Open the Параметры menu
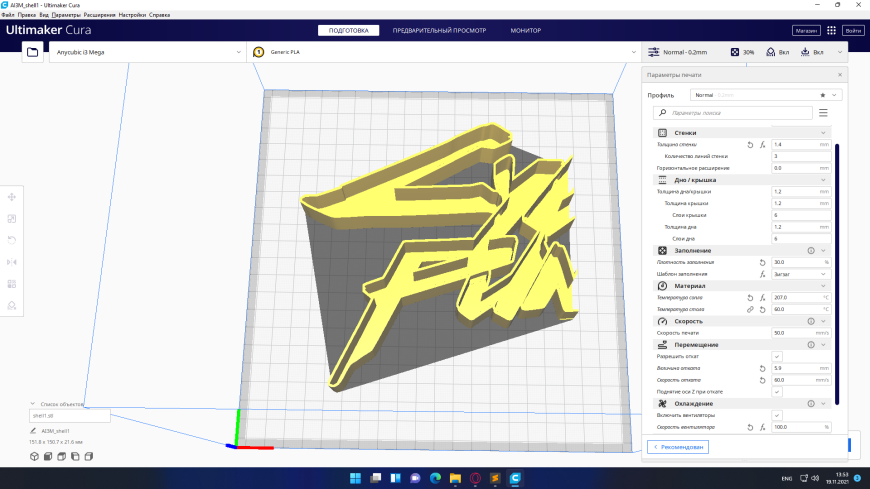 tap(66, 15)
